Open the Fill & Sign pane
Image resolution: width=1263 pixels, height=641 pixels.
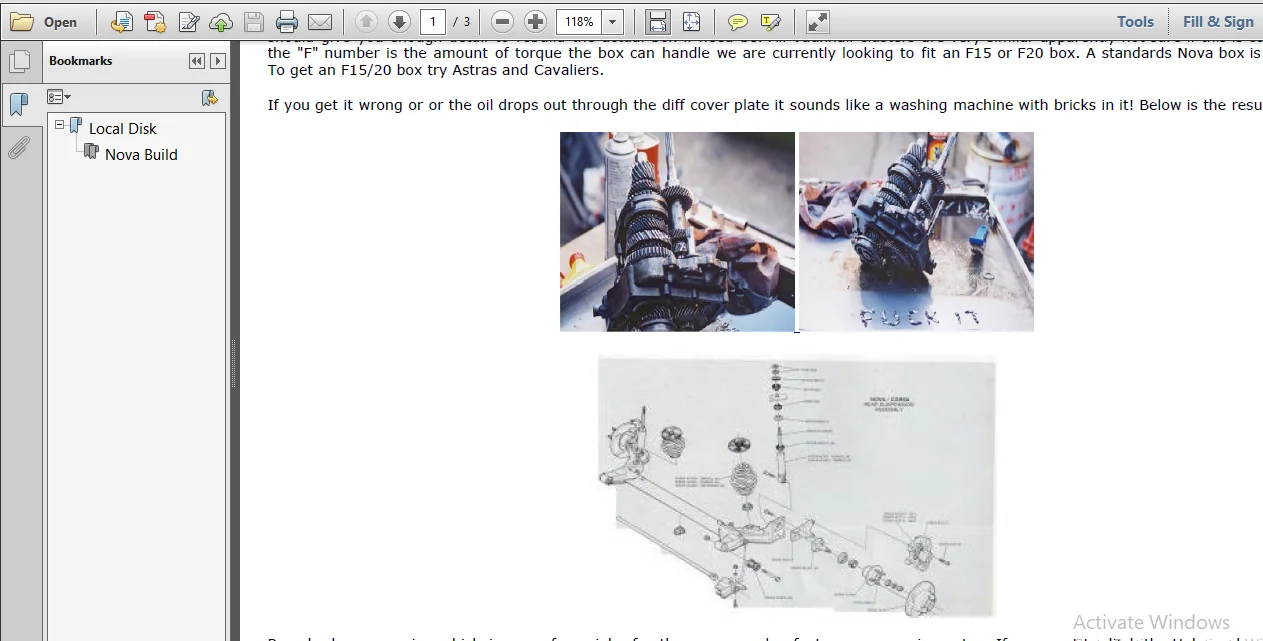pos(1218,21)
